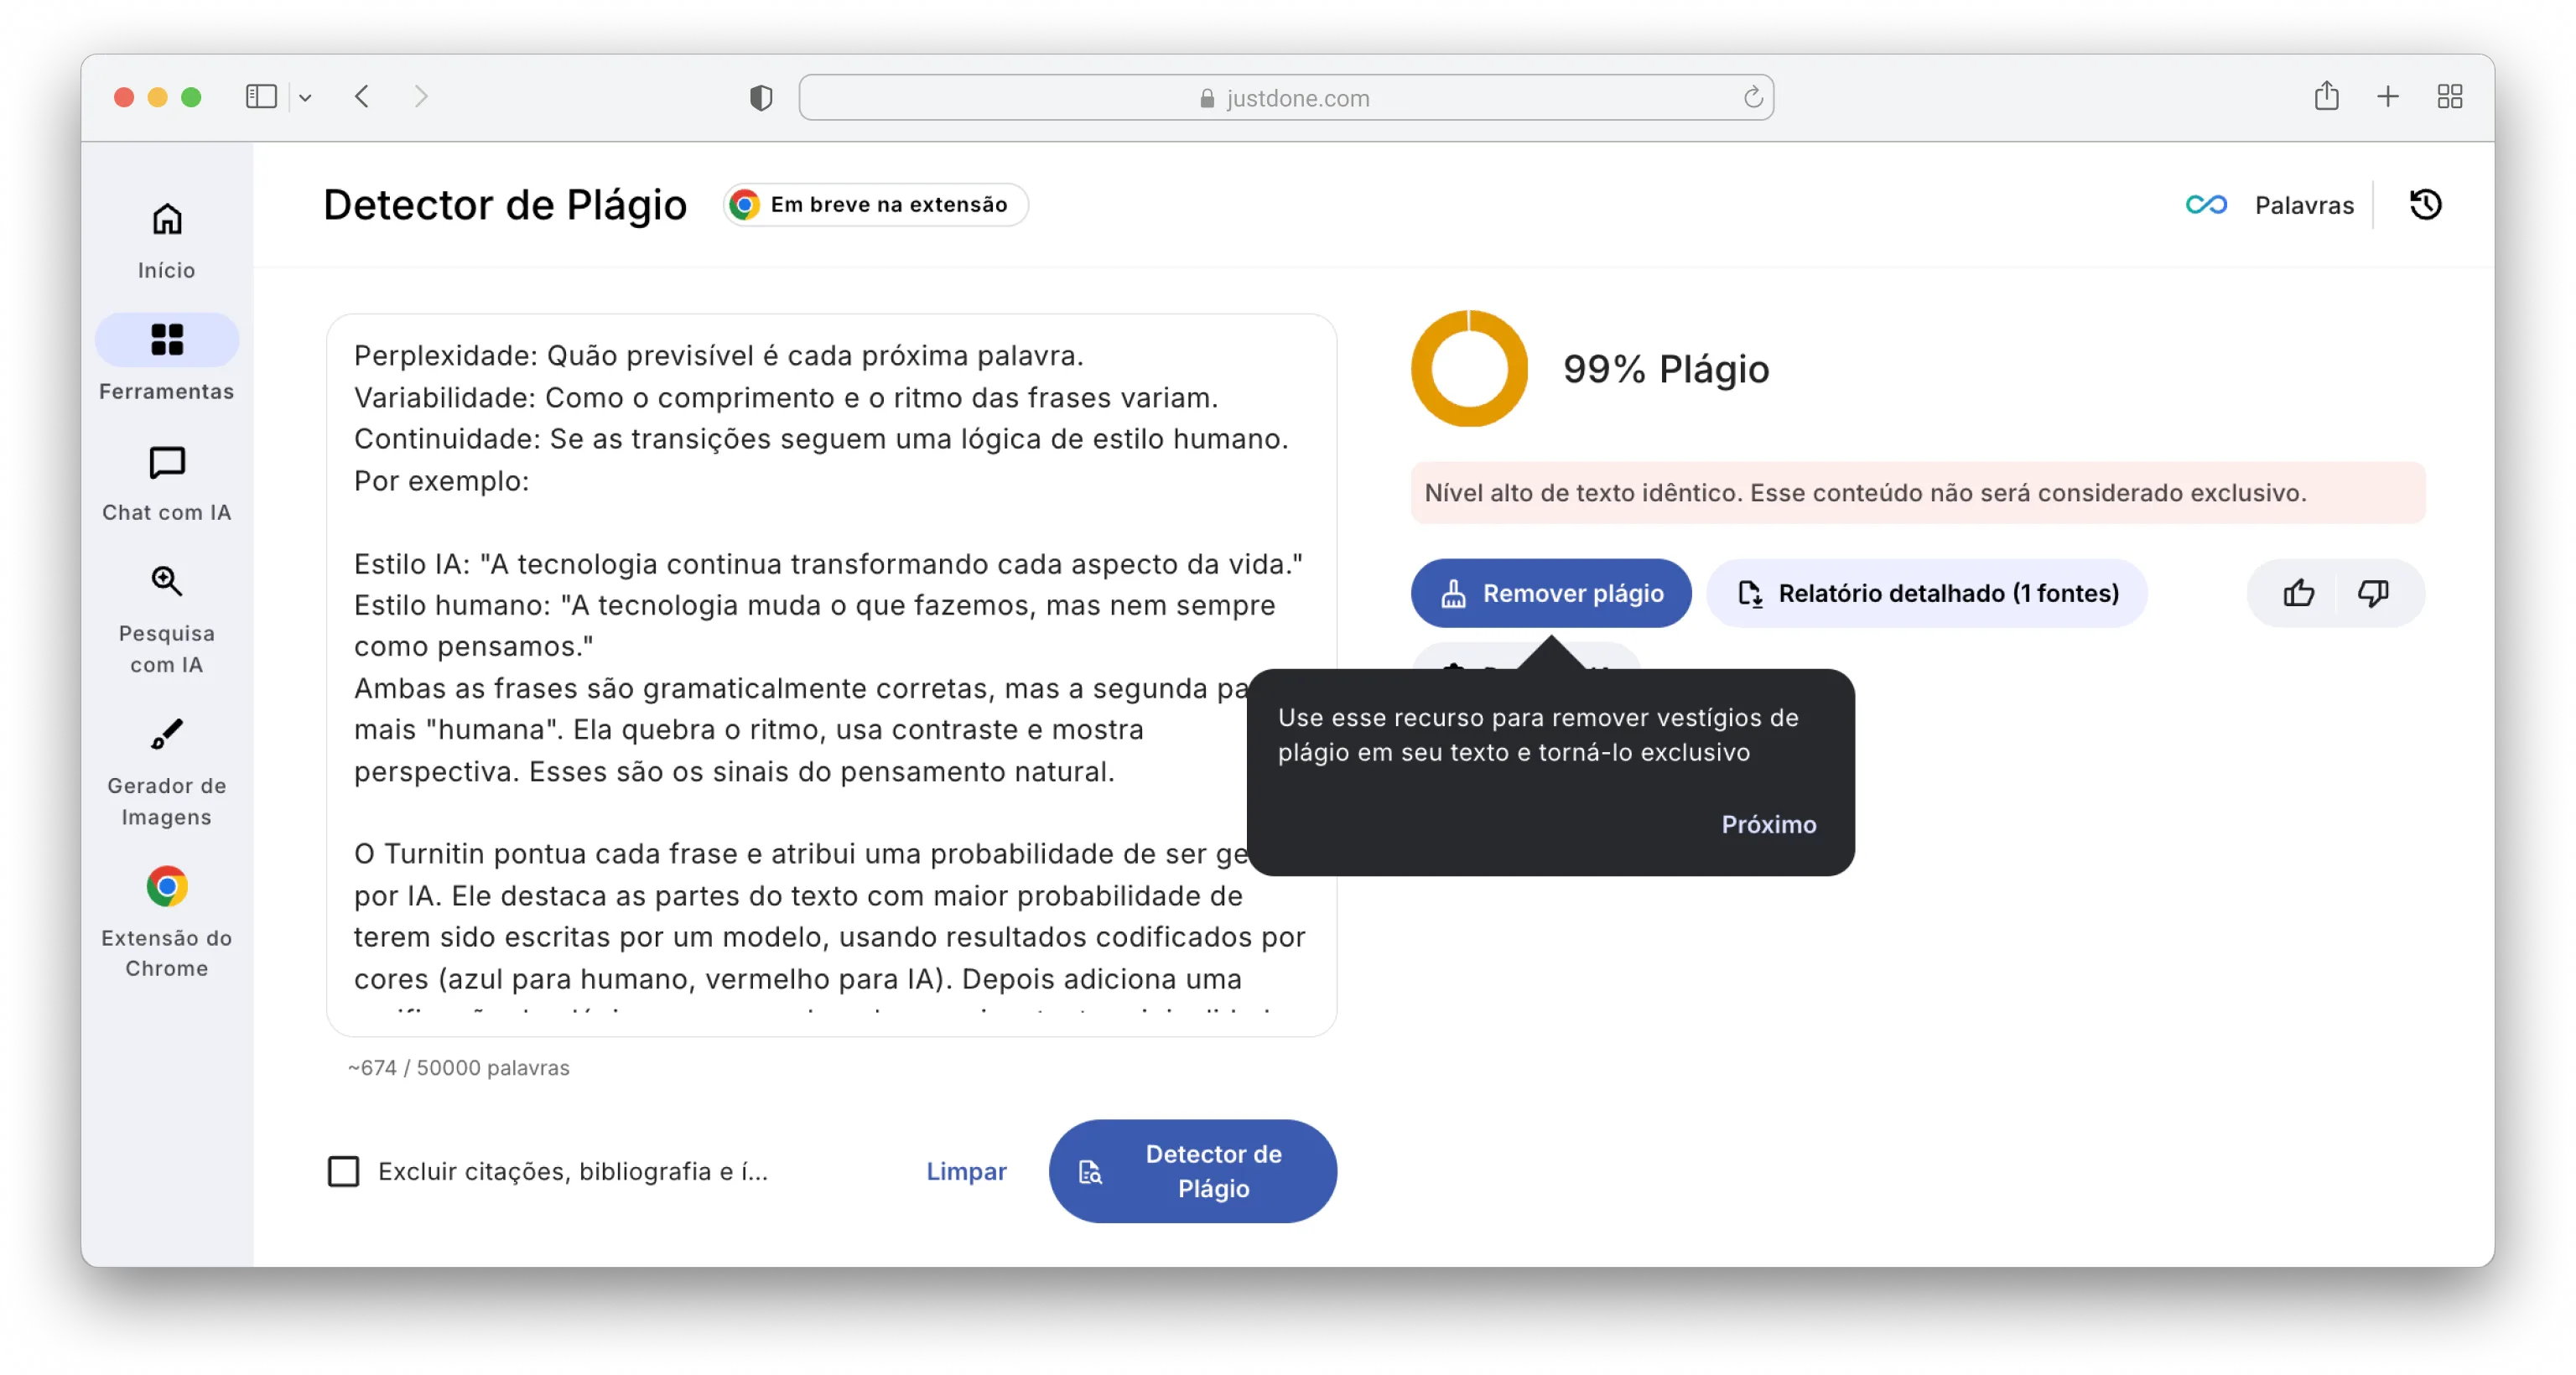Click the justdone.com address bar
2576x1375 pixels.
point(1286,98)
